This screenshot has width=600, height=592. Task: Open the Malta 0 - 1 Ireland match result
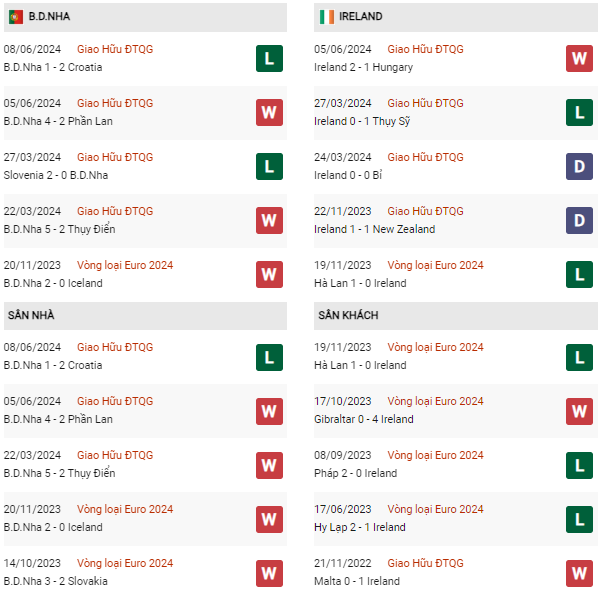coord(357,581)
